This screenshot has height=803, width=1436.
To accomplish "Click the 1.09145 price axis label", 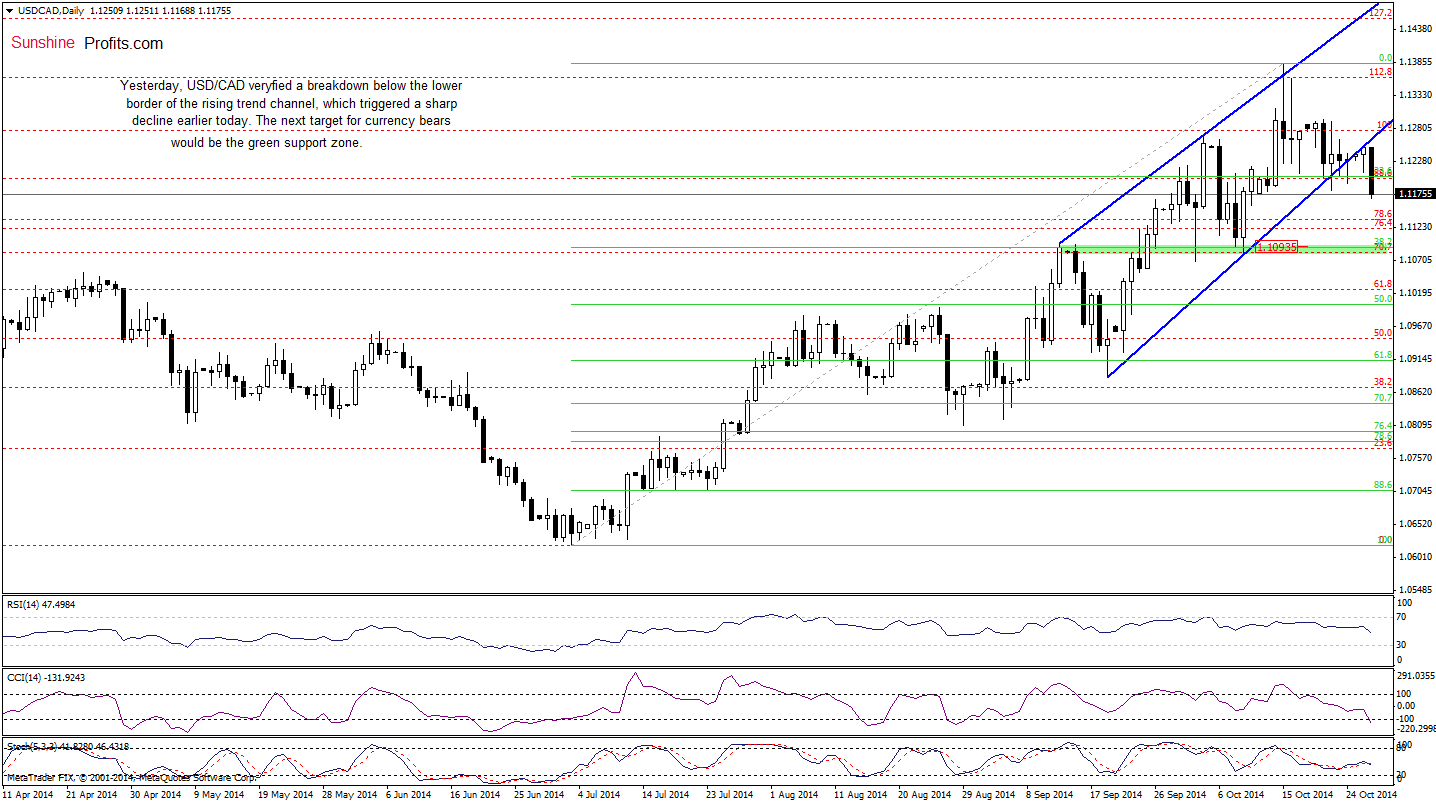I will (x=1415, y=359).
